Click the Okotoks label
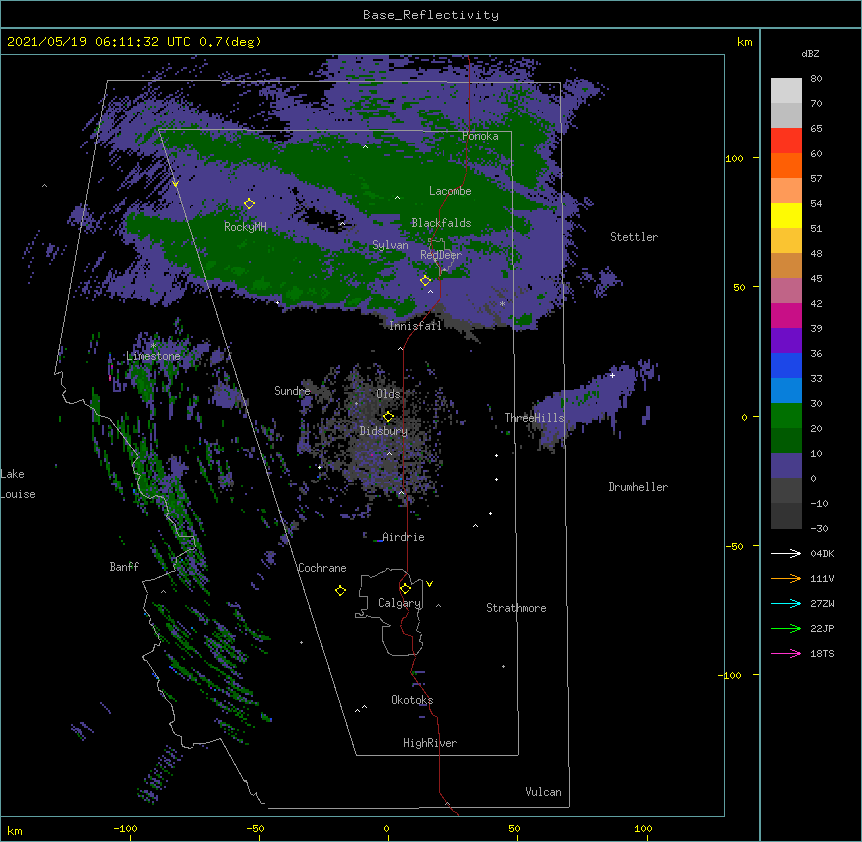Image resolution: width=862 pixels, height=842 pixels. (x=412, y=700)
